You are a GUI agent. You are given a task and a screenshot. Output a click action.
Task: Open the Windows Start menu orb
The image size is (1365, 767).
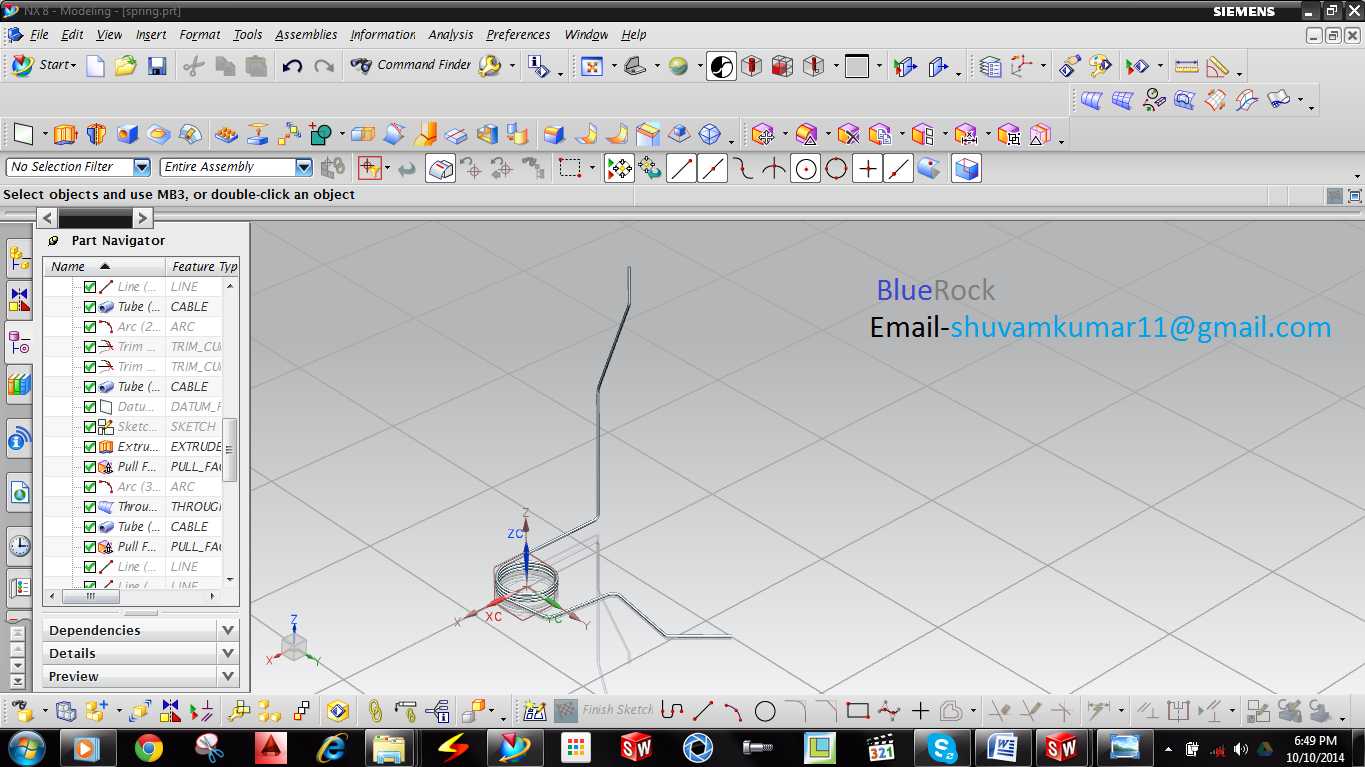coord(25,748)
